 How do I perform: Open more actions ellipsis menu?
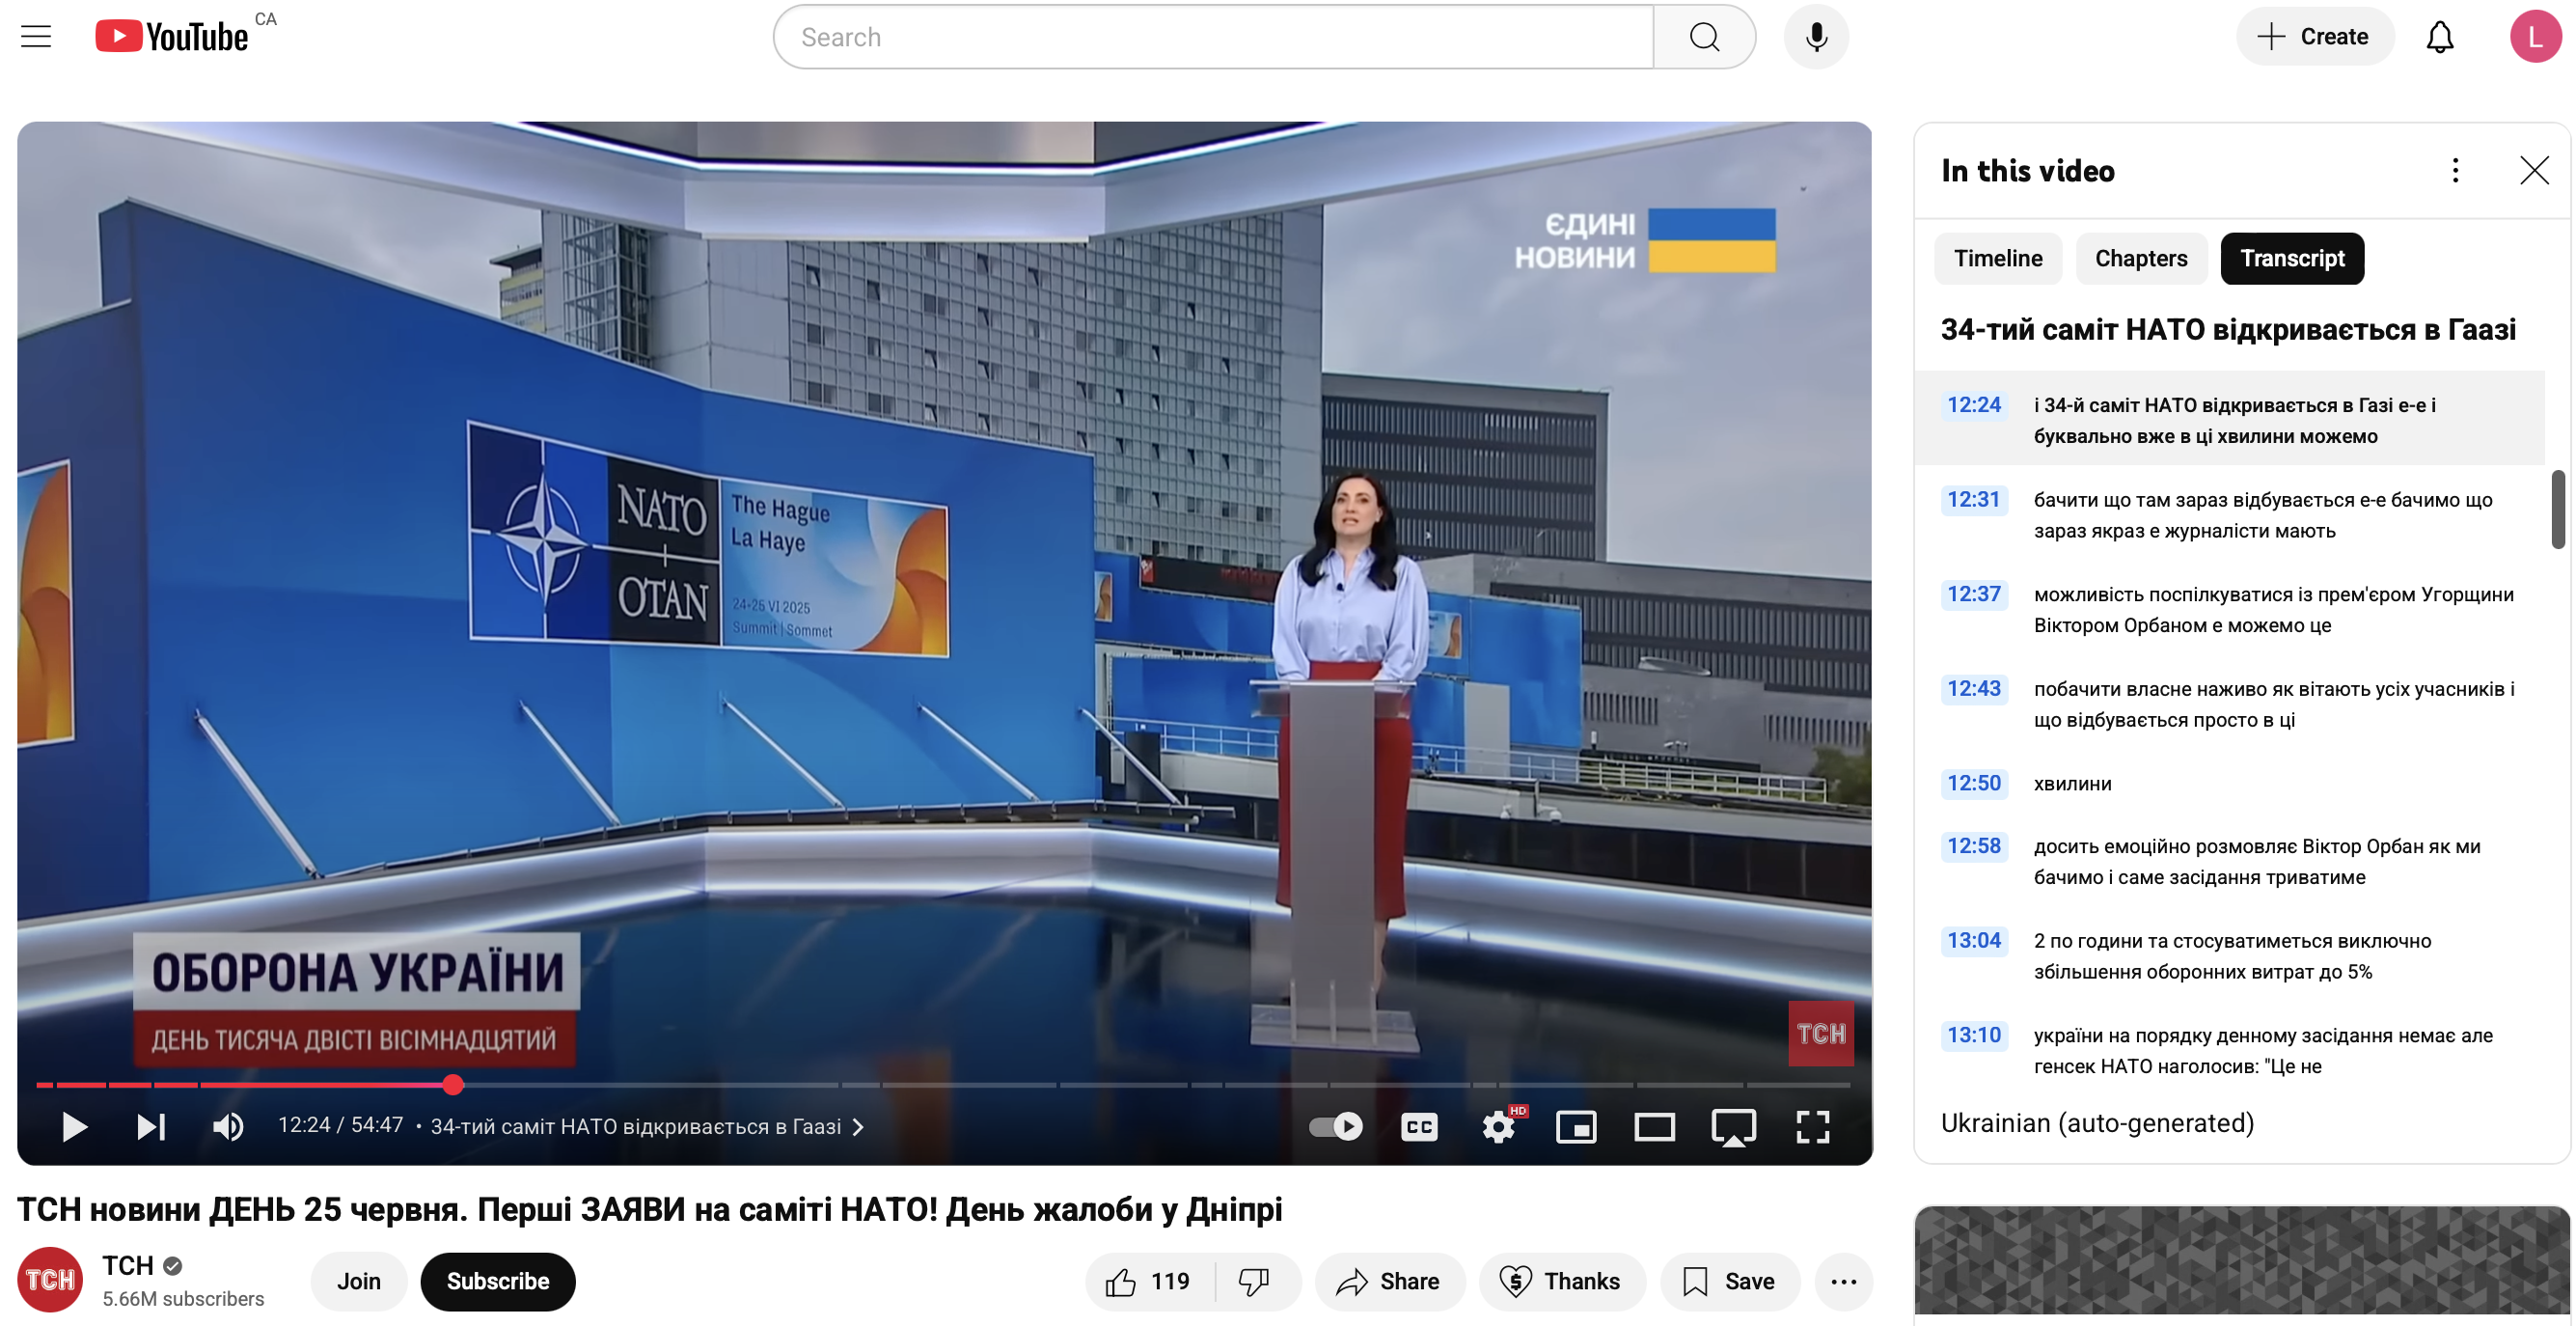[1843, 1281]
